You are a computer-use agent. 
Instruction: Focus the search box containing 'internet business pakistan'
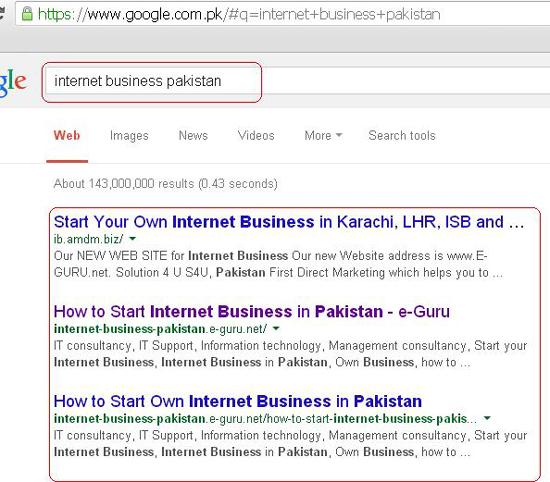coord(152,82)
